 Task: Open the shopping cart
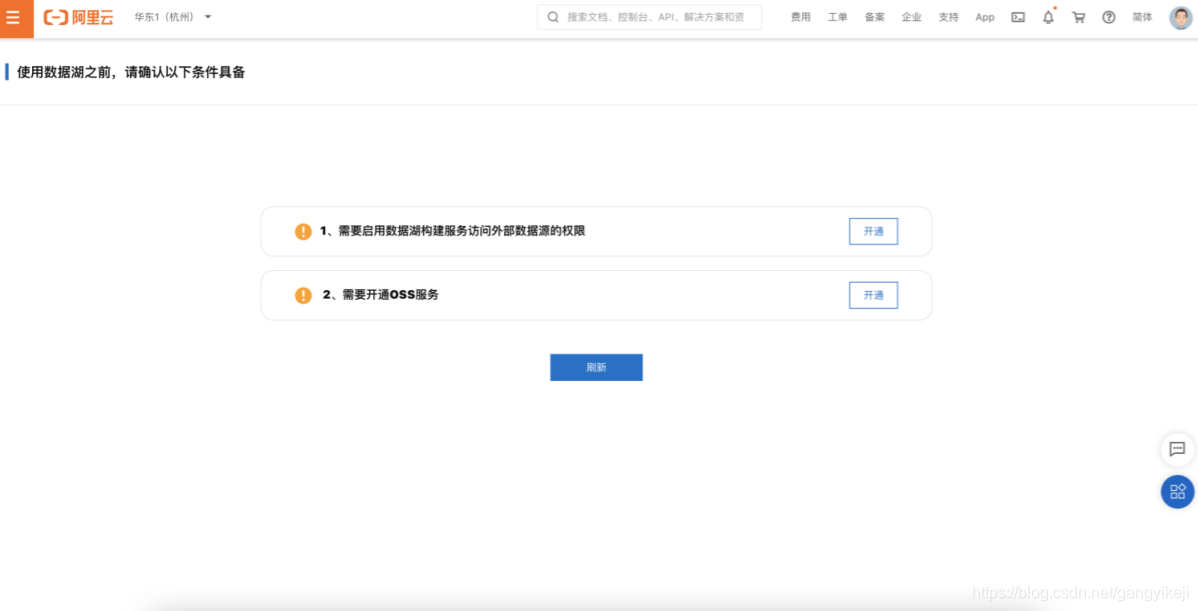click(x=1078, y=17)
